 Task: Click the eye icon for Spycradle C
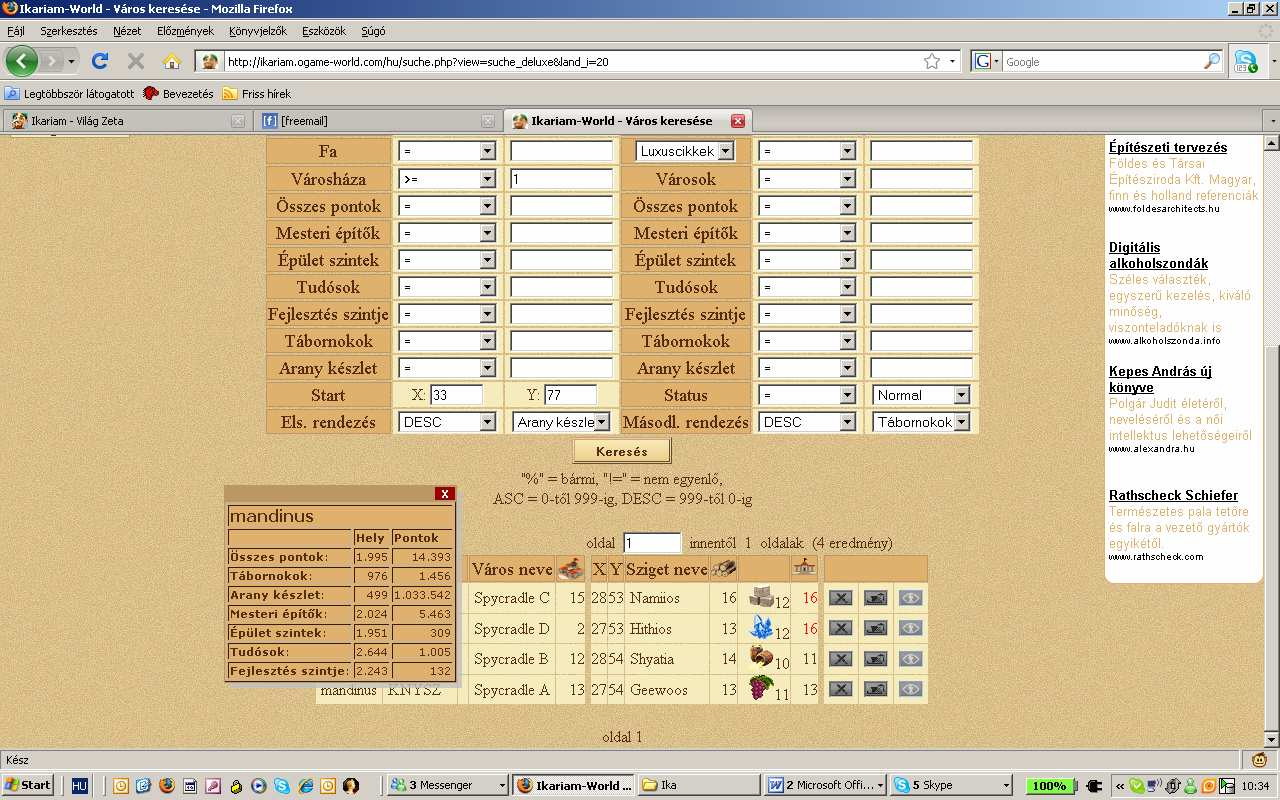pos(910,598)
